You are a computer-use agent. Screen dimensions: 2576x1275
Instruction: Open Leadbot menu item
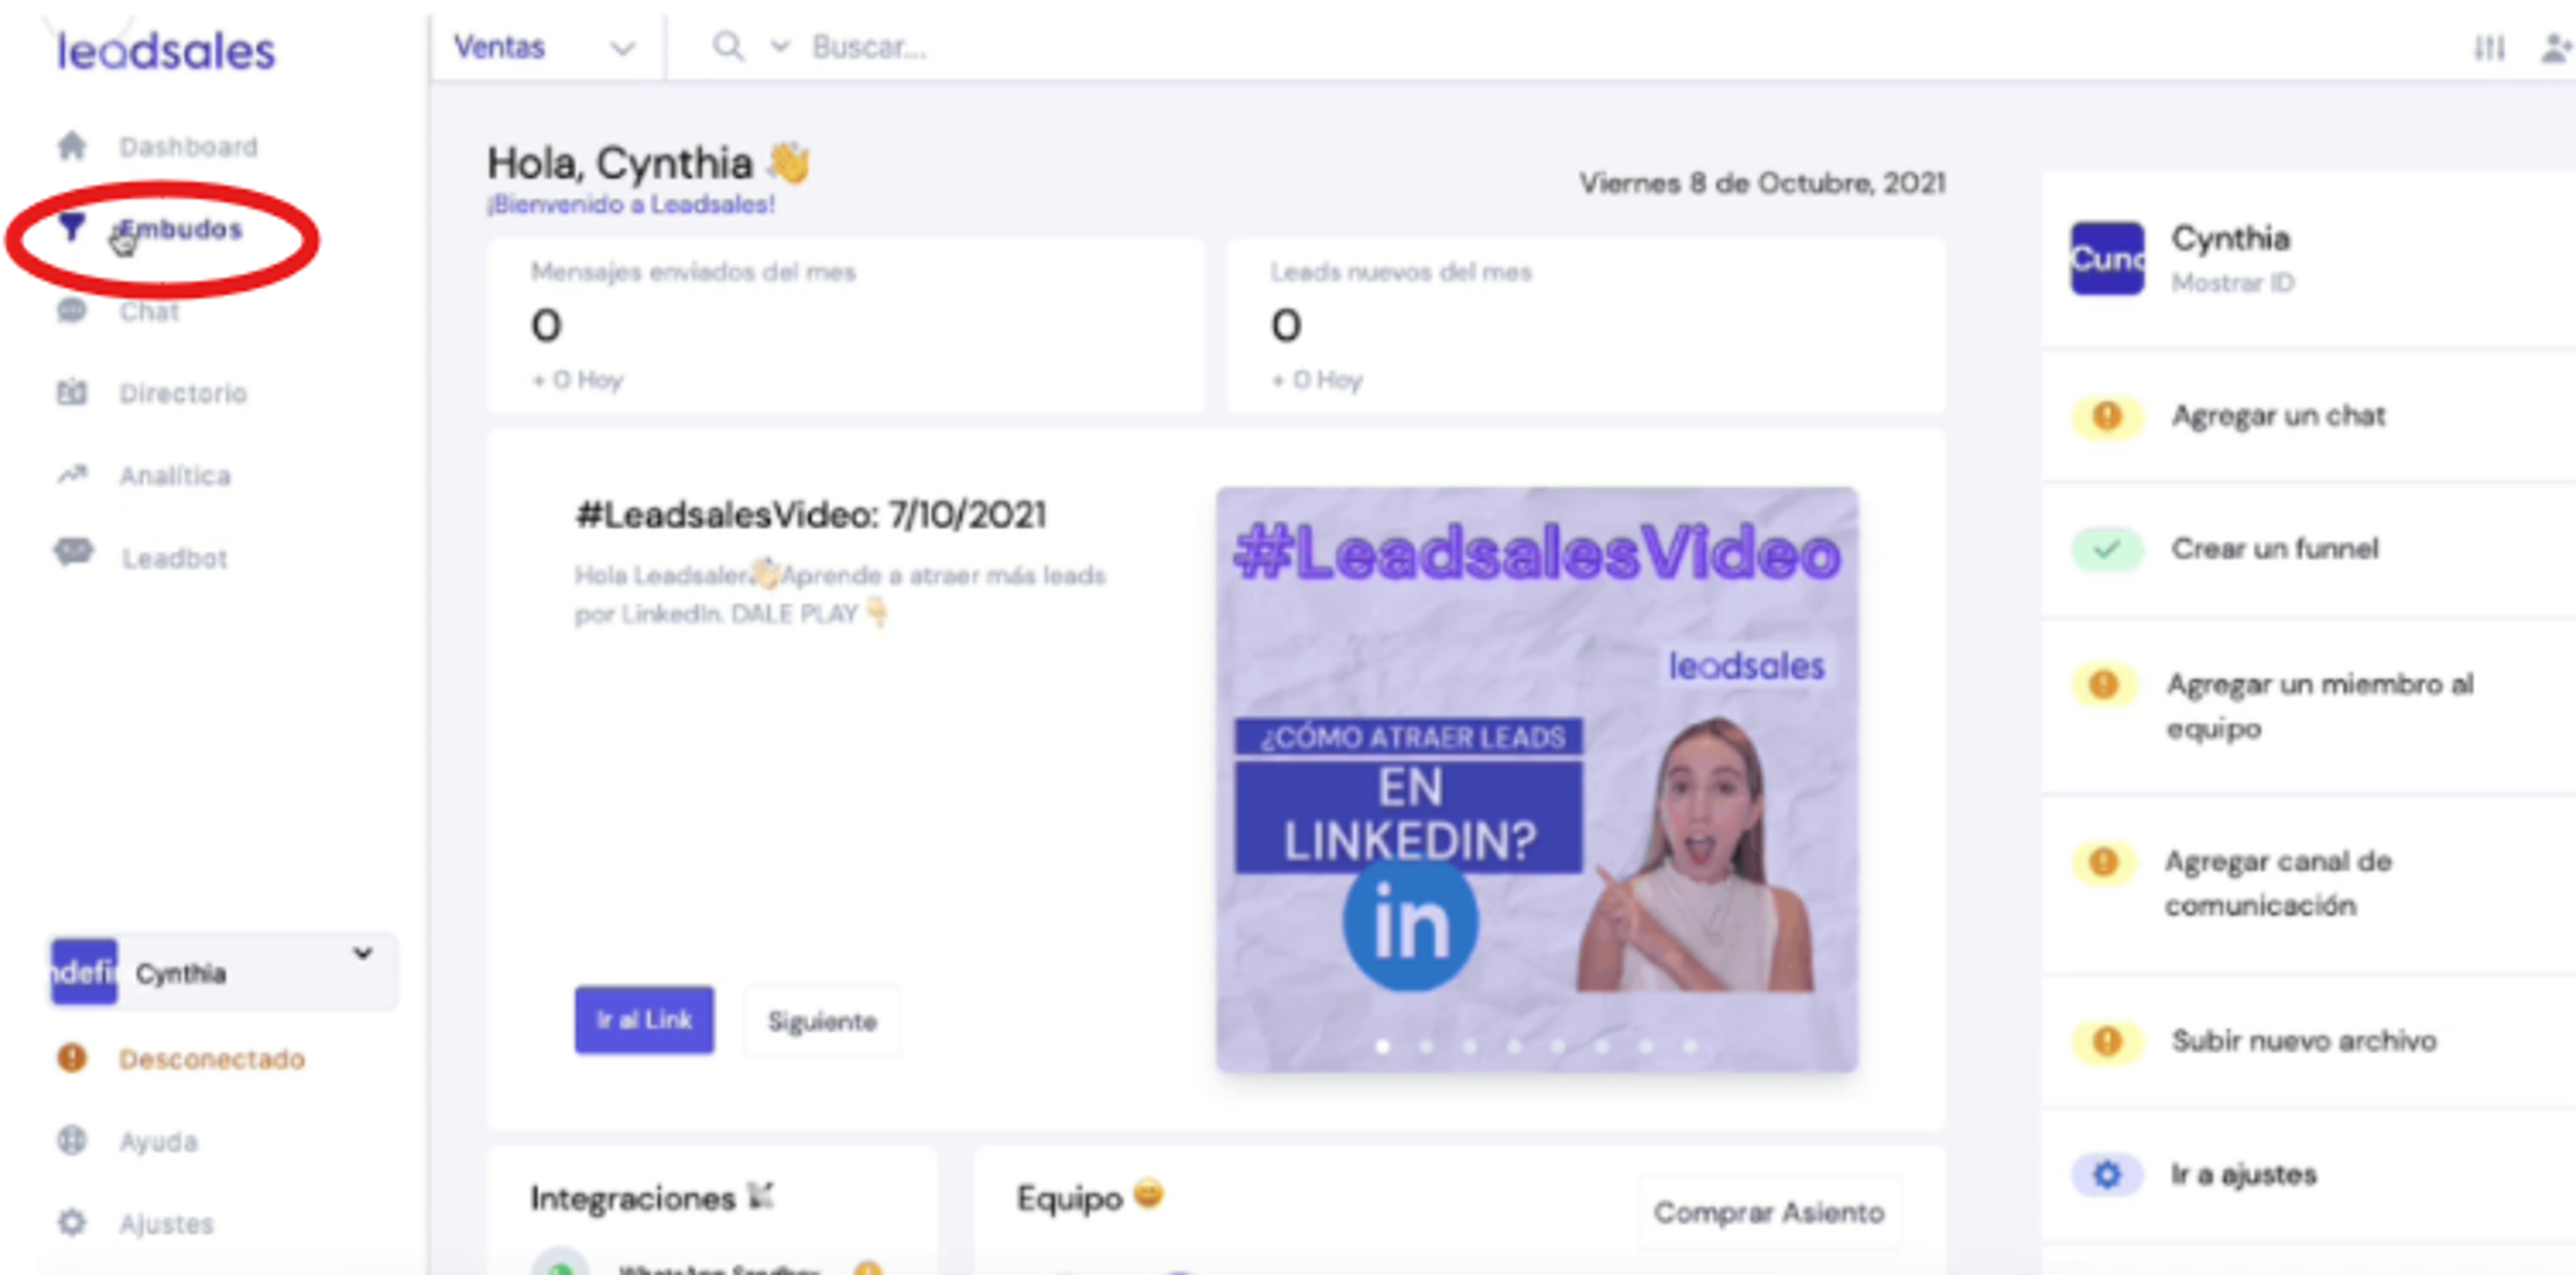tap(175, 558)
